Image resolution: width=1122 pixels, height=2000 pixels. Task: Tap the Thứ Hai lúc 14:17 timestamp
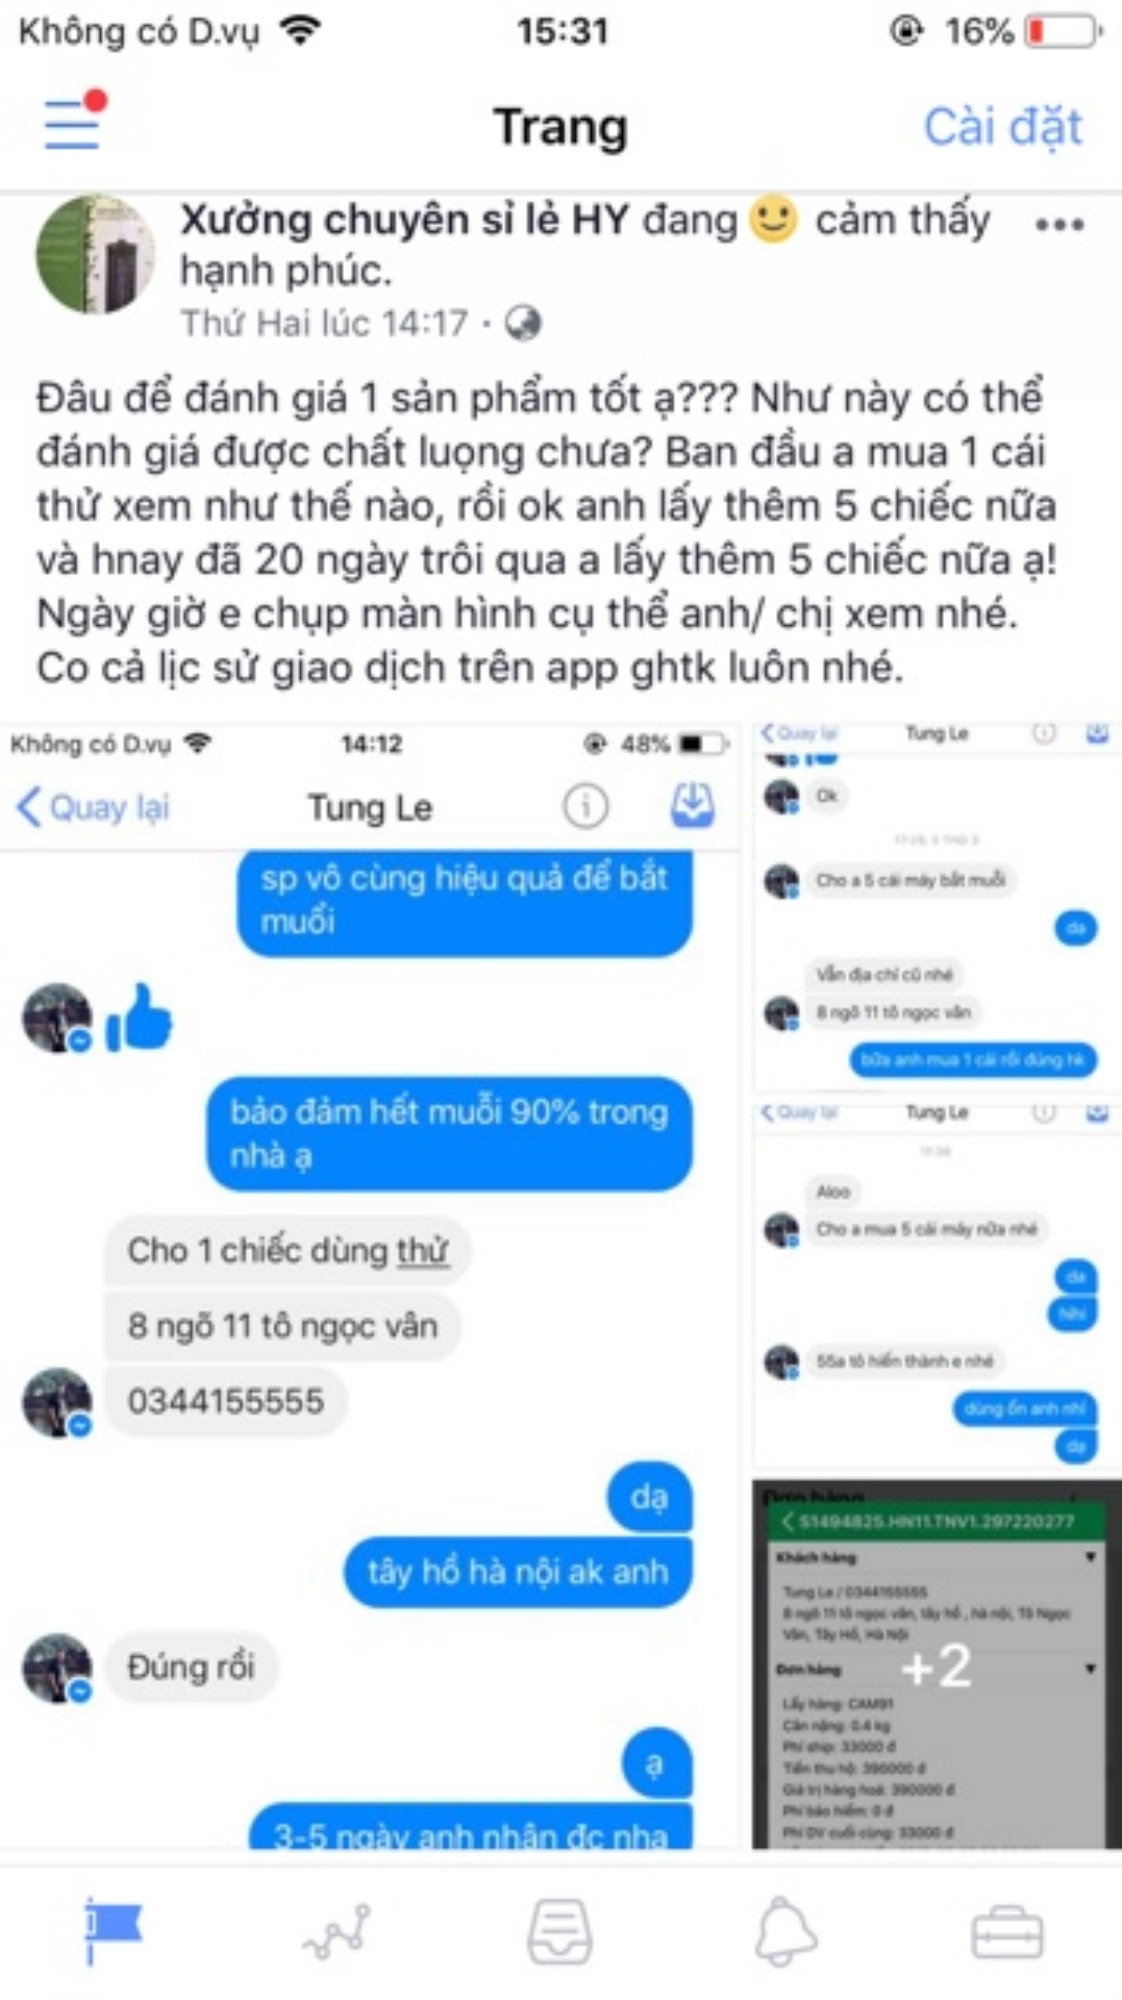tap(324, 323)
